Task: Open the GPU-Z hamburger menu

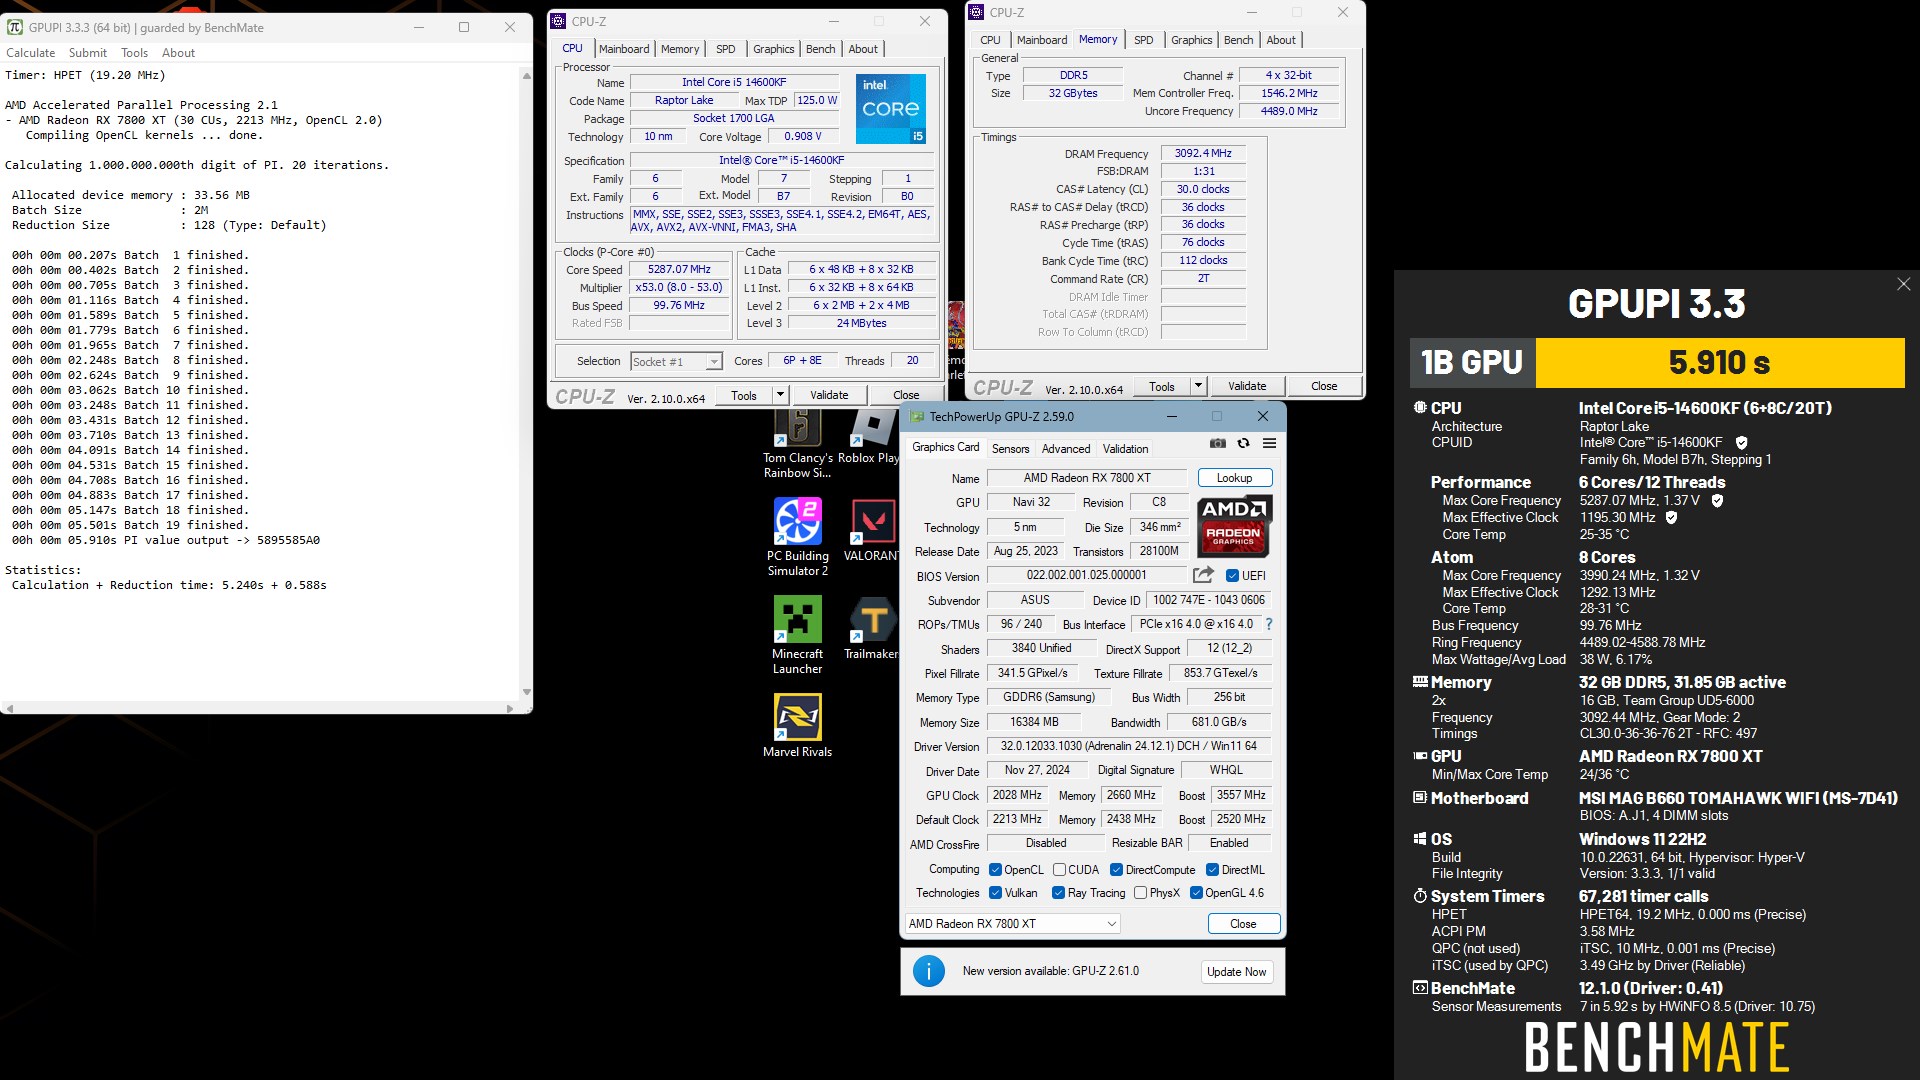Action: pos(1269,443)
